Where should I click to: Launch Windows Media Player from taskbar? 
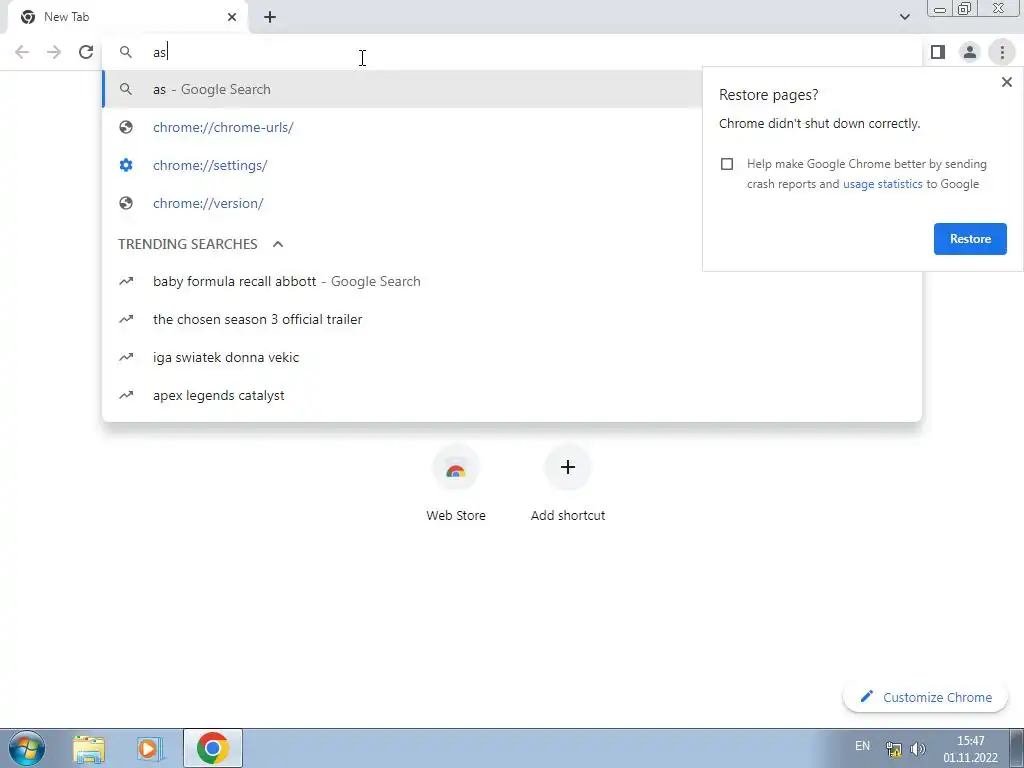coord(150,748)
